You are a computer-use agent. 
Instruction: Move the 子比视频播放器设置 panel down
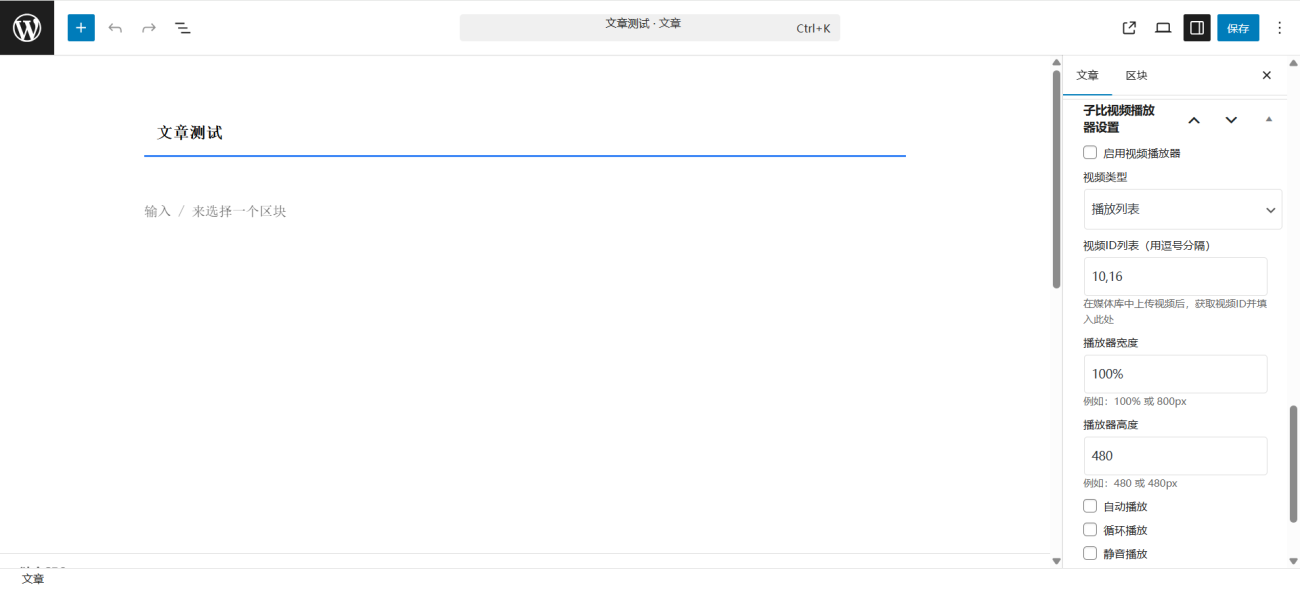point(1231,120)
